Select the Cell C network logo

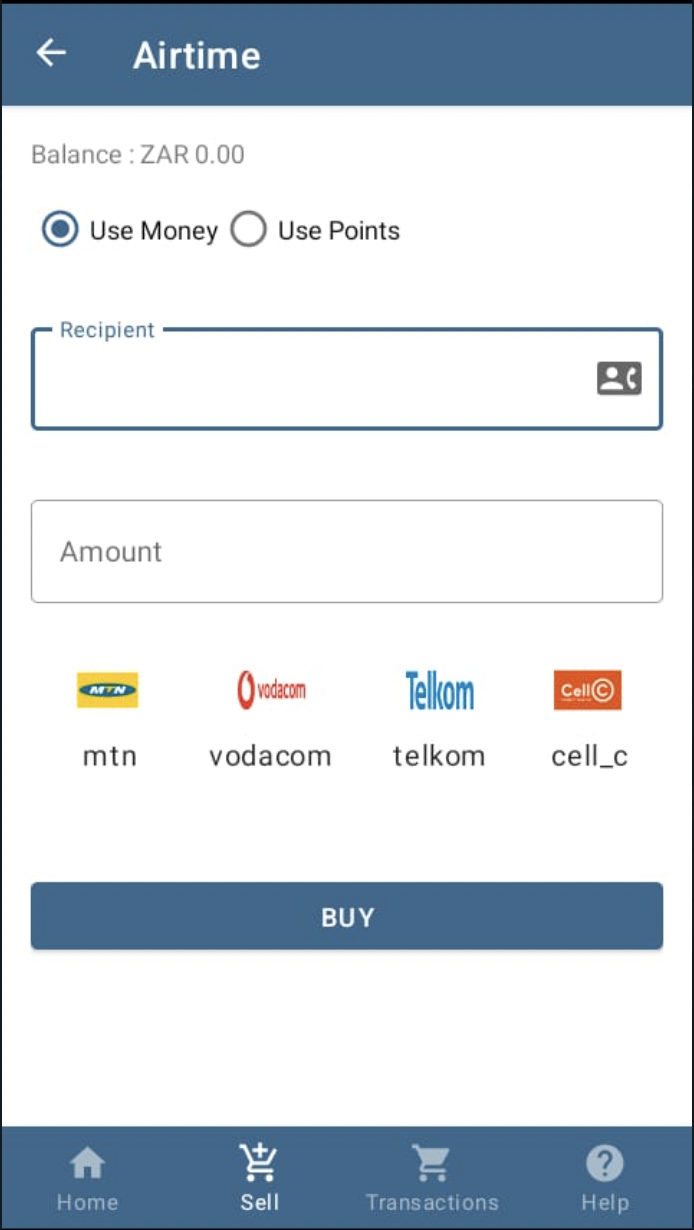588,690
